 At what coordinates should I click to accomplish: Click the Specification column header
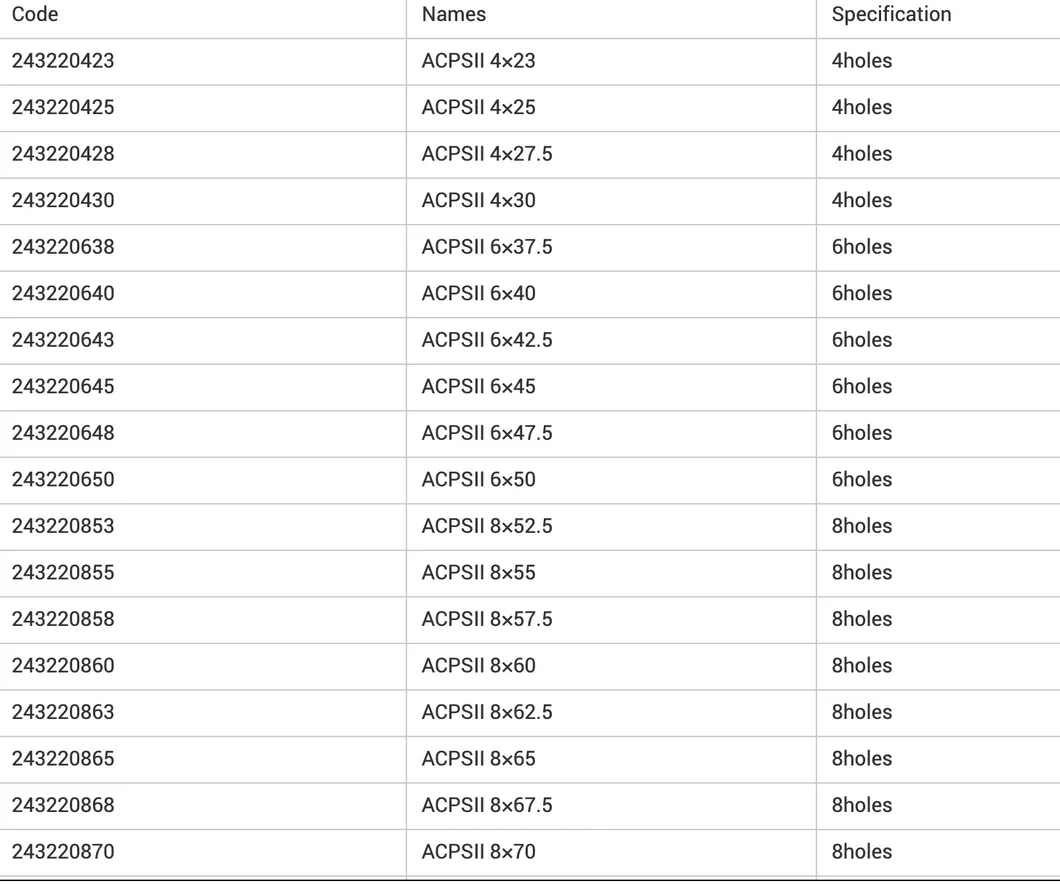(891, 15)
